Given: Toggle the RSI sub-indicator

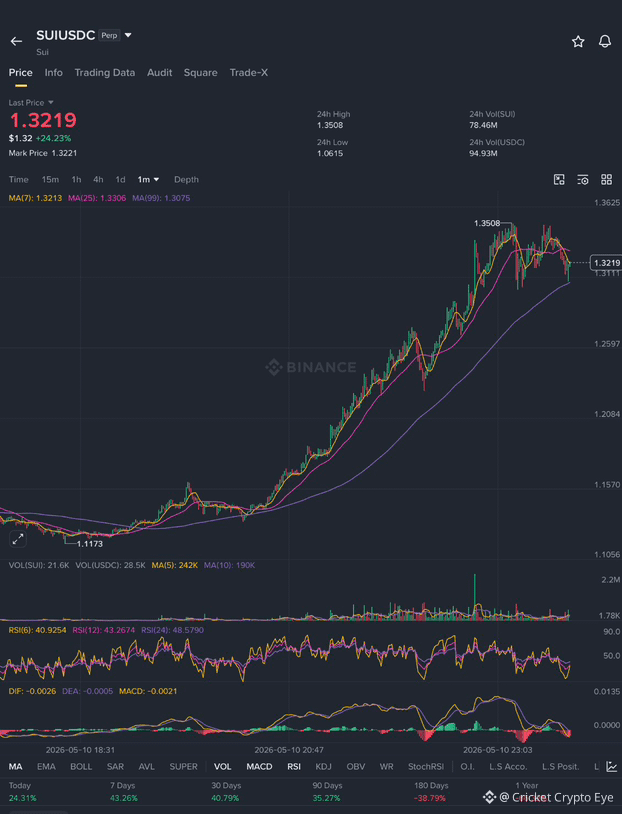Looking at the screenshot, I should point(294,767).
